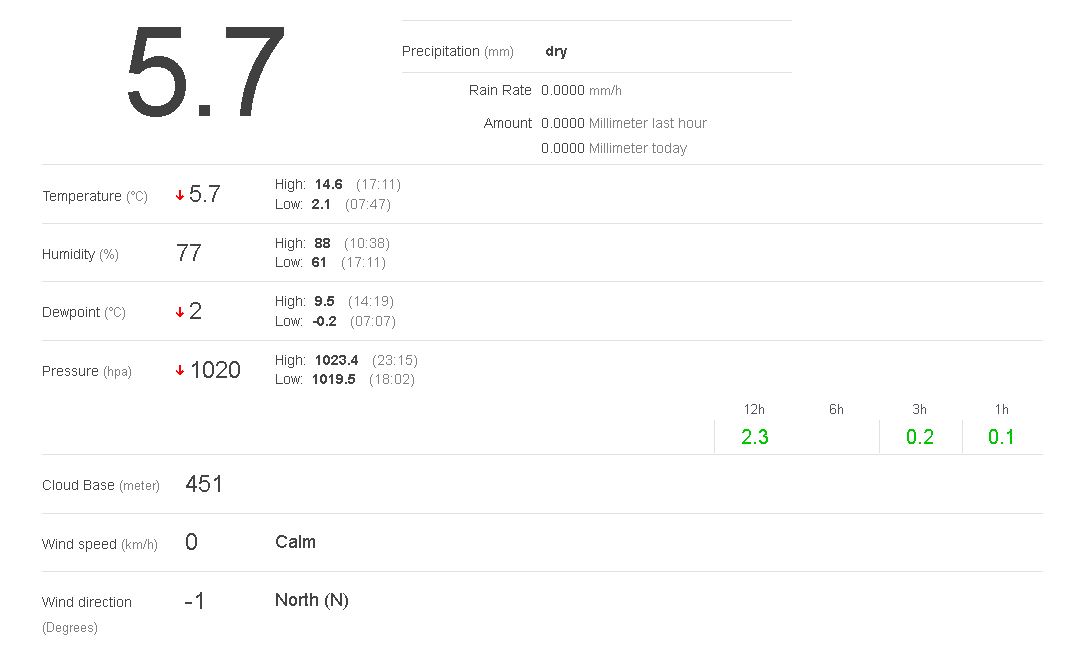The width and height of the screenshot is (1065, 649).
Task: Click the 'Calm' wind speed description
Action: [295, 542]
